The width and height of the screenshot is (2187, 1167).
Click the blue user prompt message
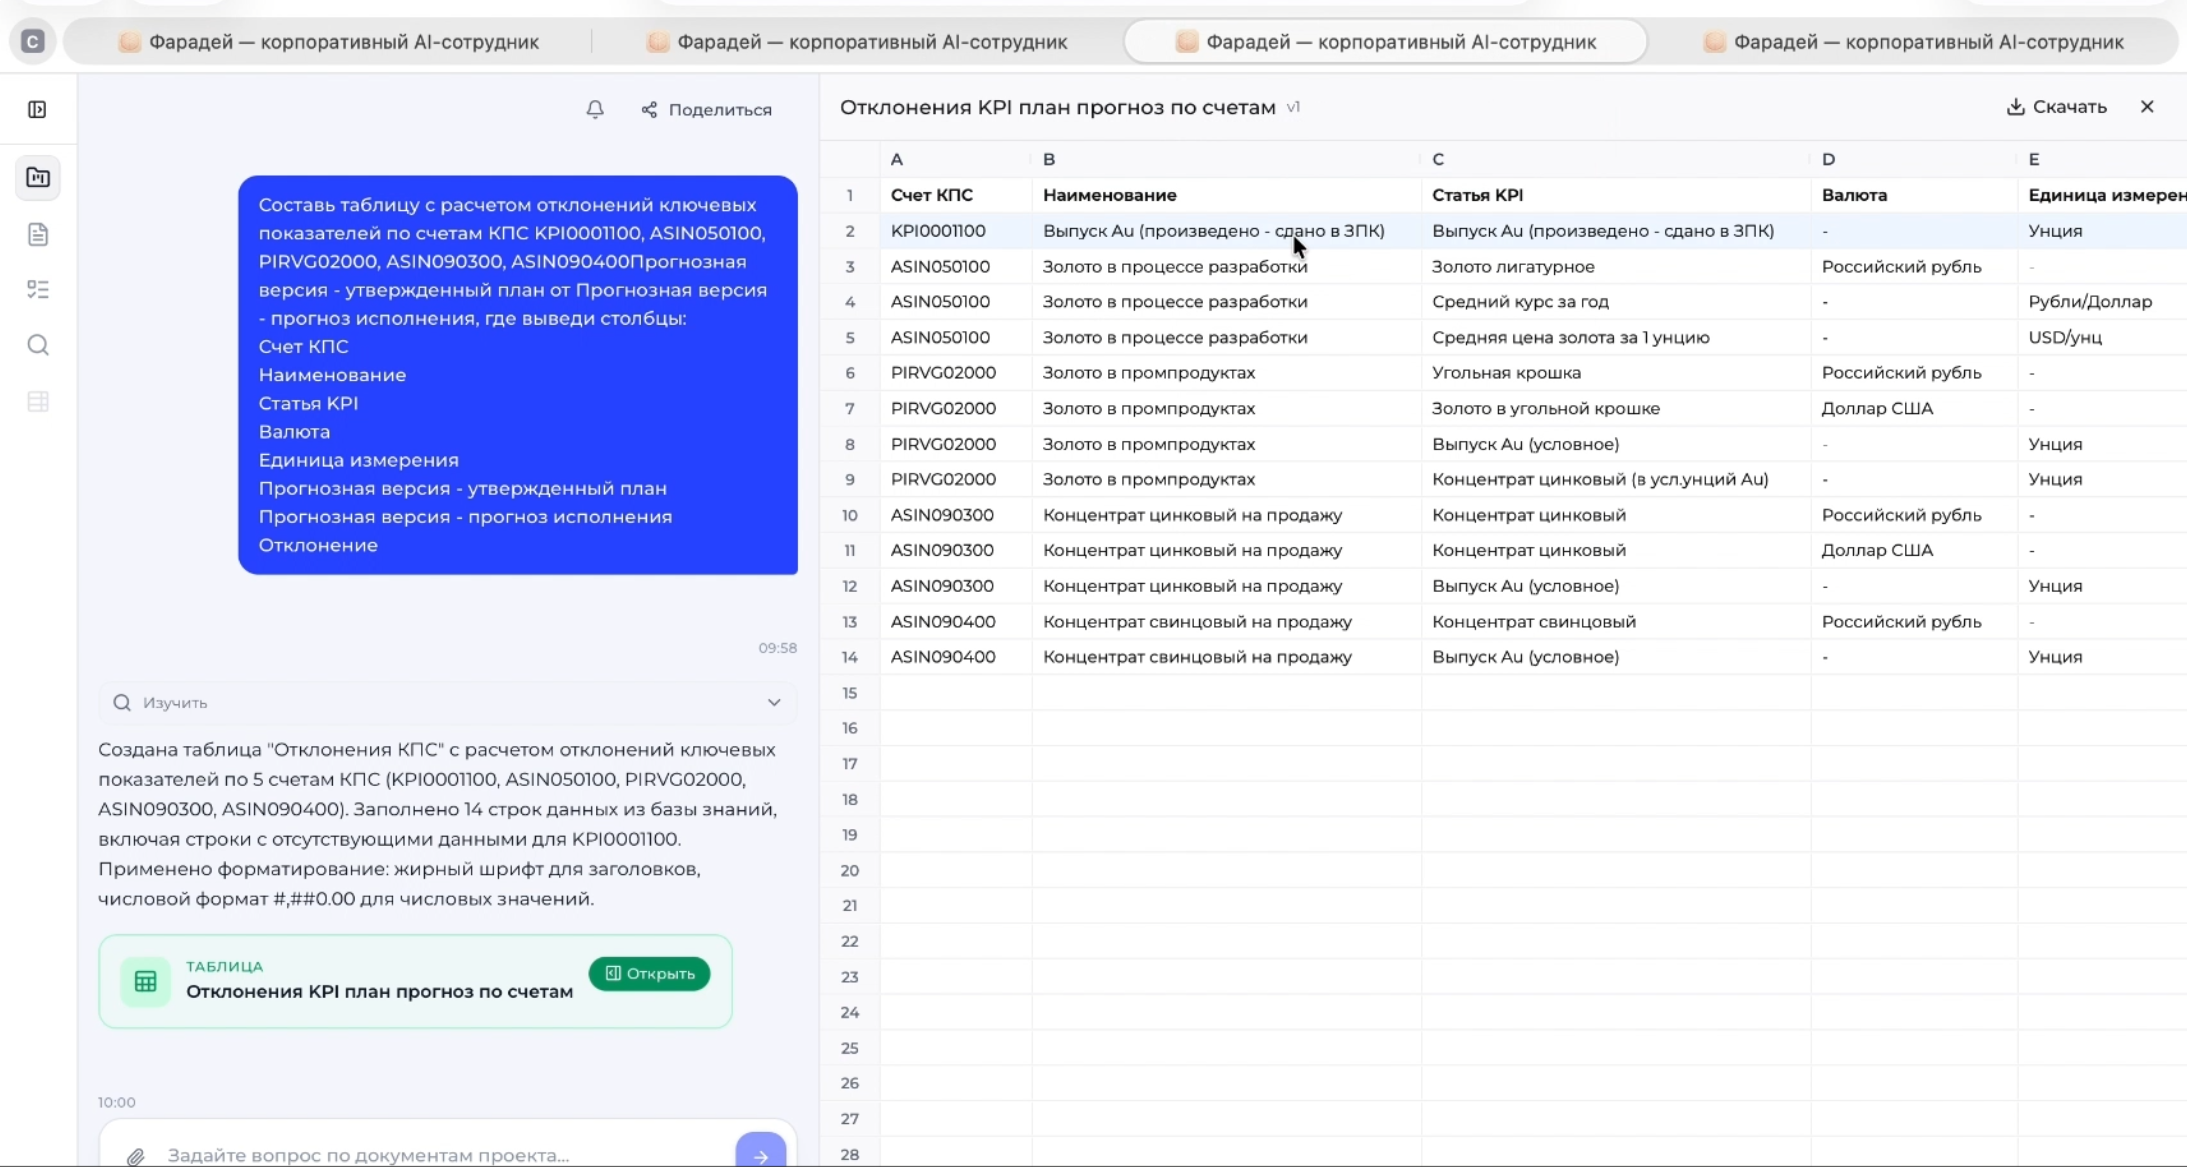coord(518,375)
